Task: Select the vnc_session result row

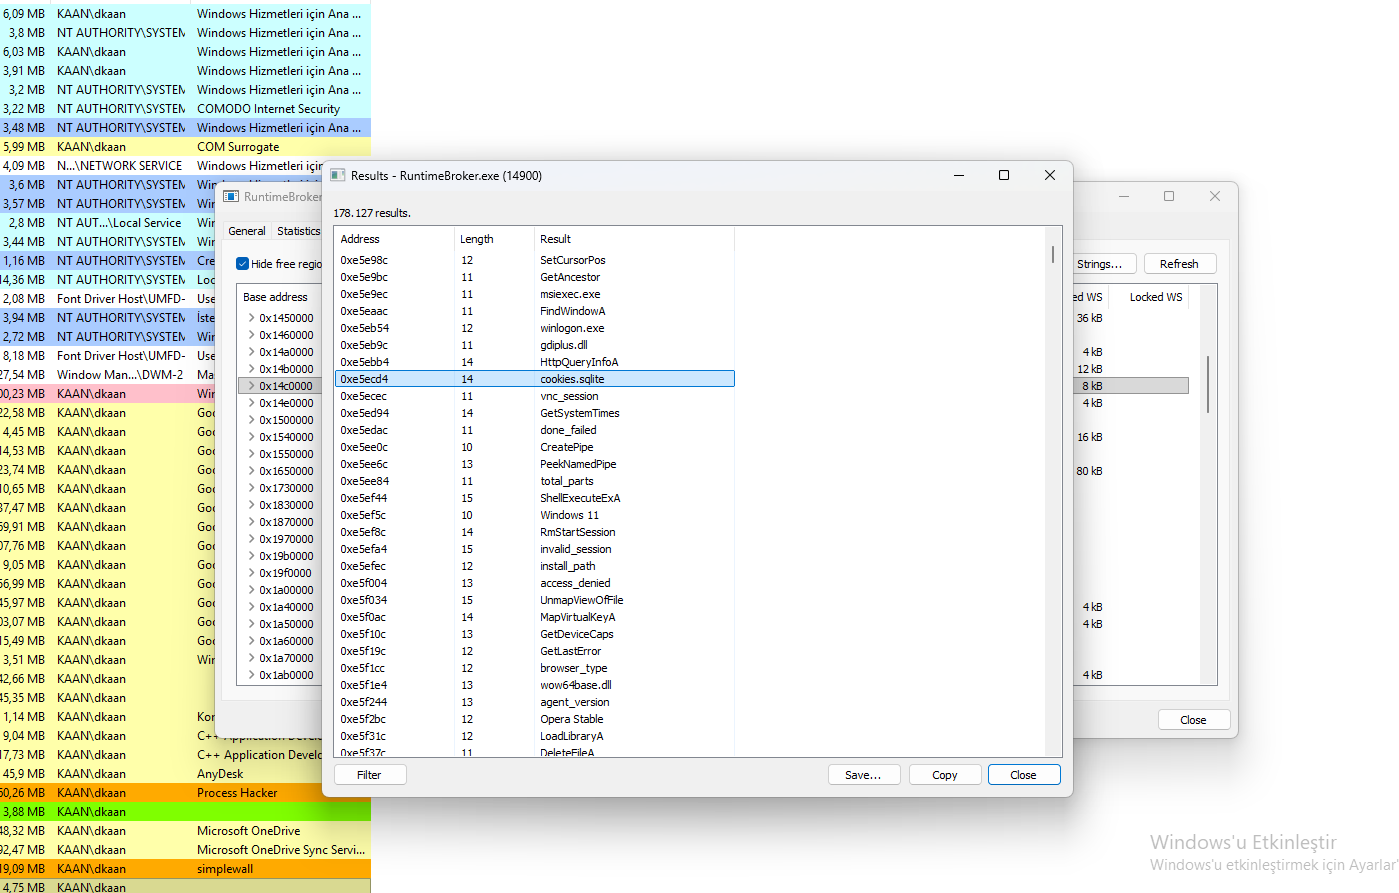Action: click(x=535, y=396)
